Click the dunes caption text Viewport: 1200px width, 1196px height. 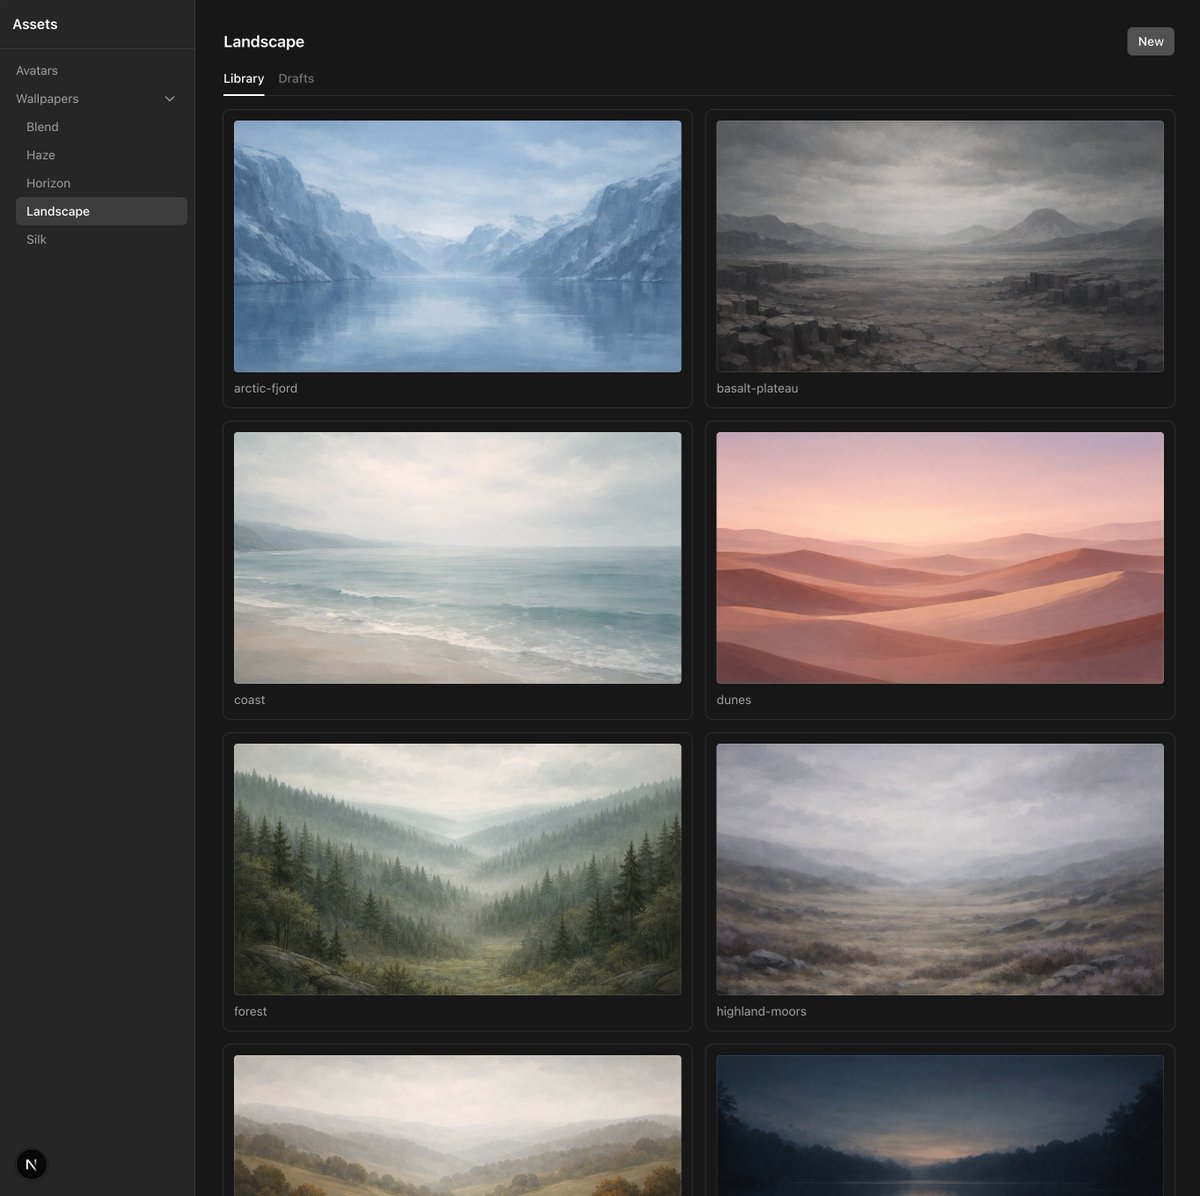[734, 700]
